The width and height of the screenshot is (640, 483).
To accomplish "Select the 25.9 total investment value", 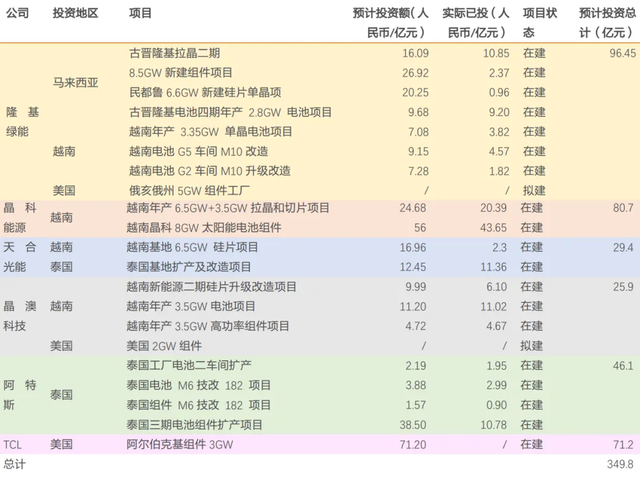I will click(x=623, y=287).
